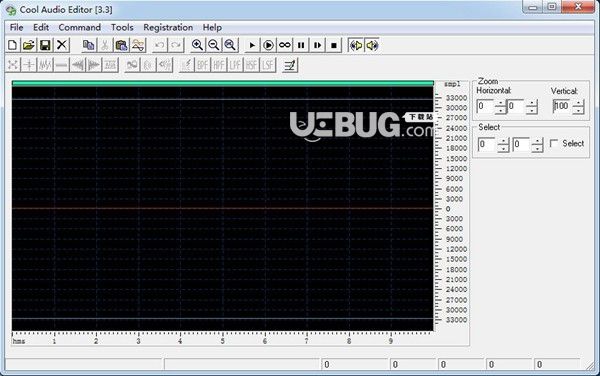
Task: Click the Vertical zoom field showing 100
Action: click(562, 106)
